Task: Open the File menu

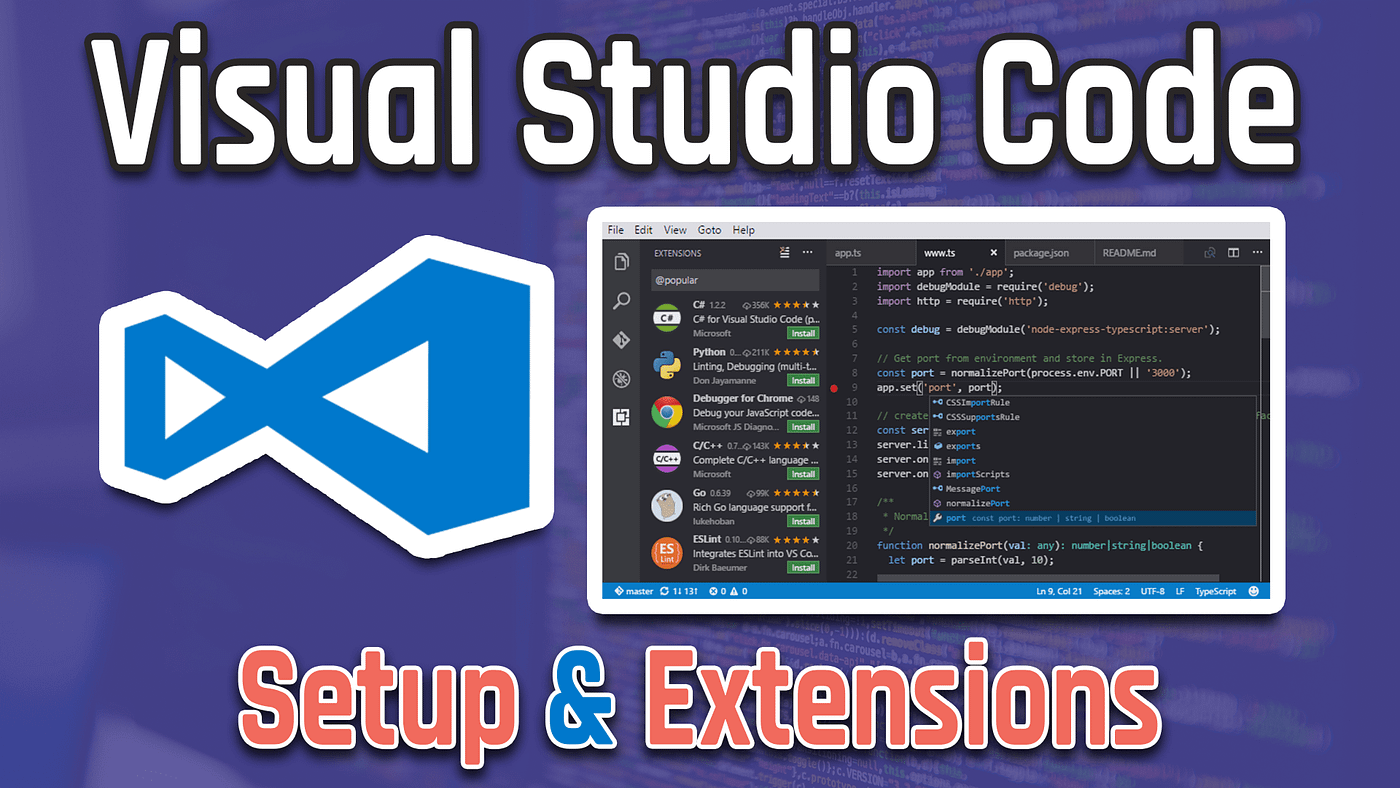Action: coord(616,230)
